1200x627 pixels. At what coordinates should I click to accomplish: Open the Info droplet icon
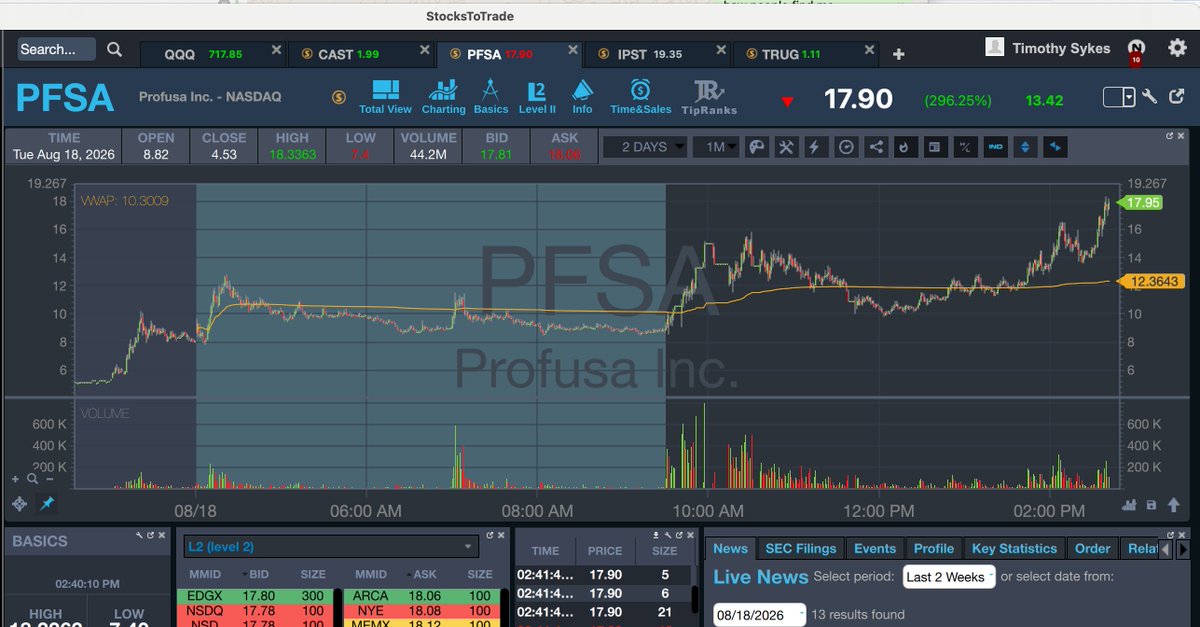582,96
